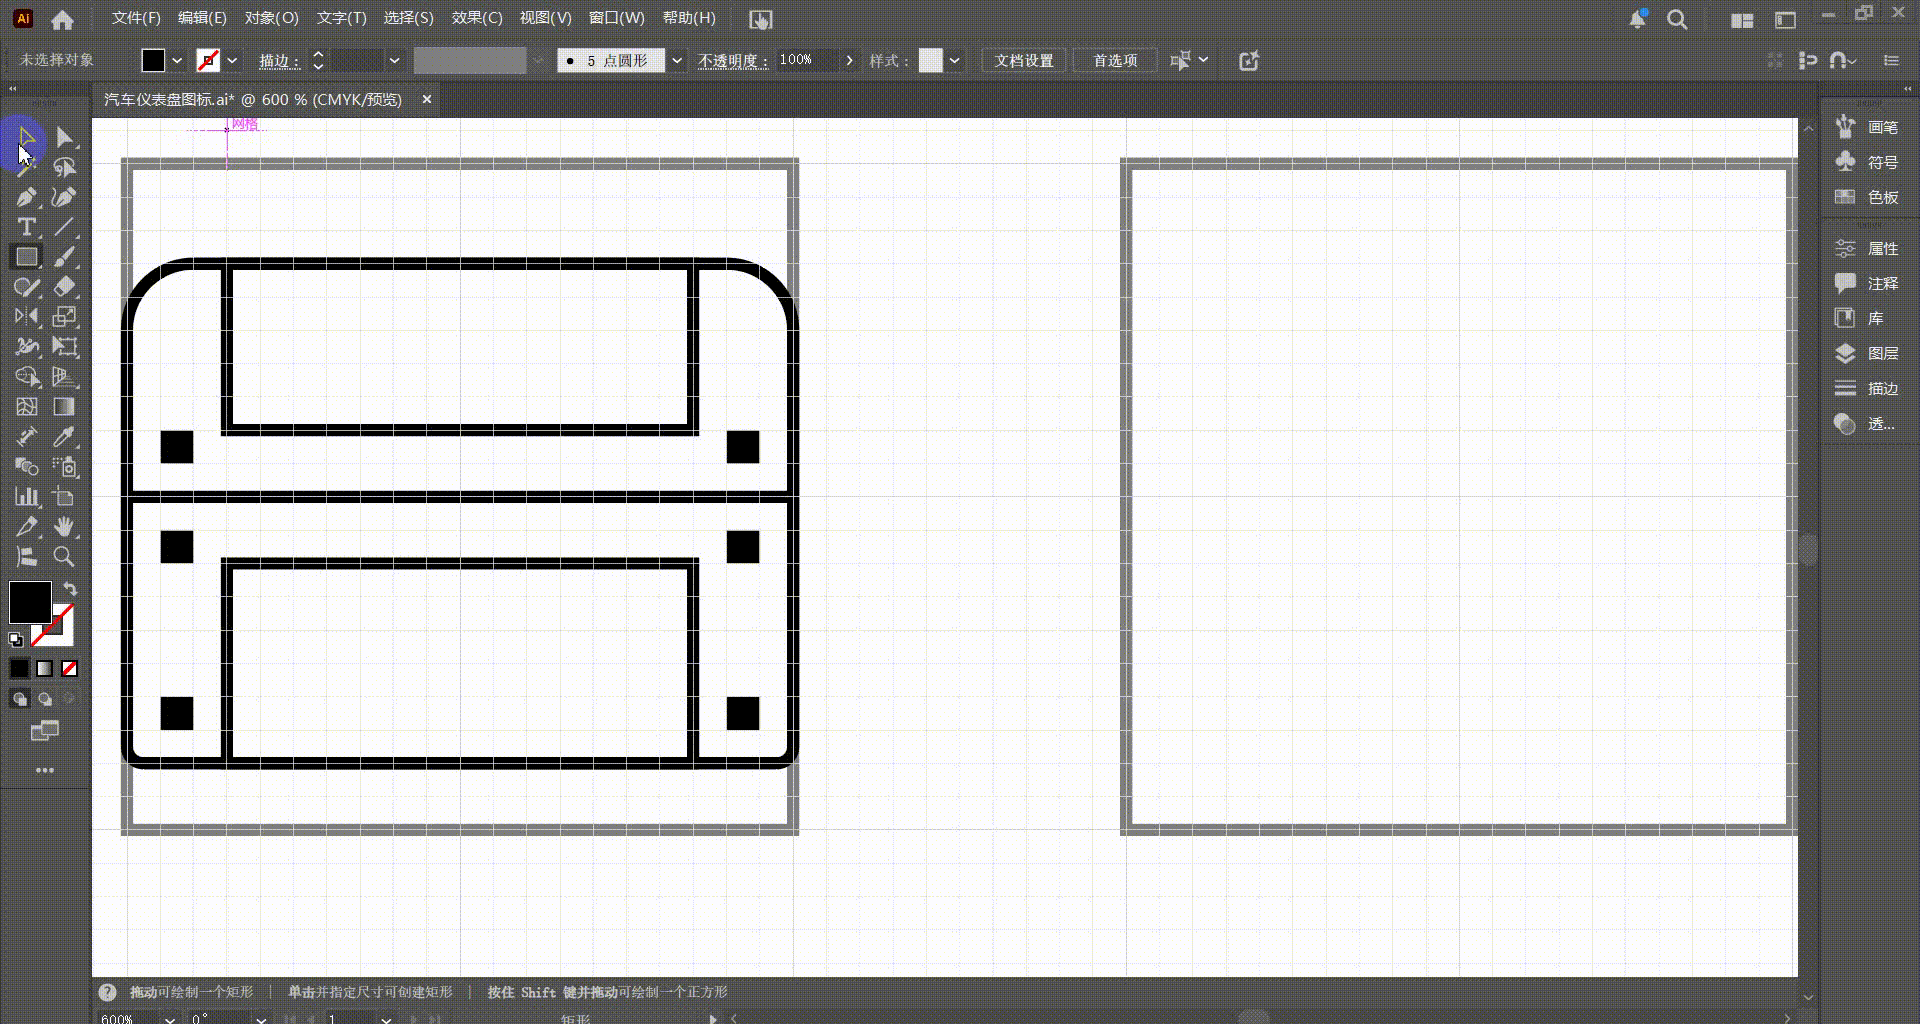Open the Edit Toolbar three-dots button
The height and width of the screenshot is (1024, 1920).
pos(44,770)
